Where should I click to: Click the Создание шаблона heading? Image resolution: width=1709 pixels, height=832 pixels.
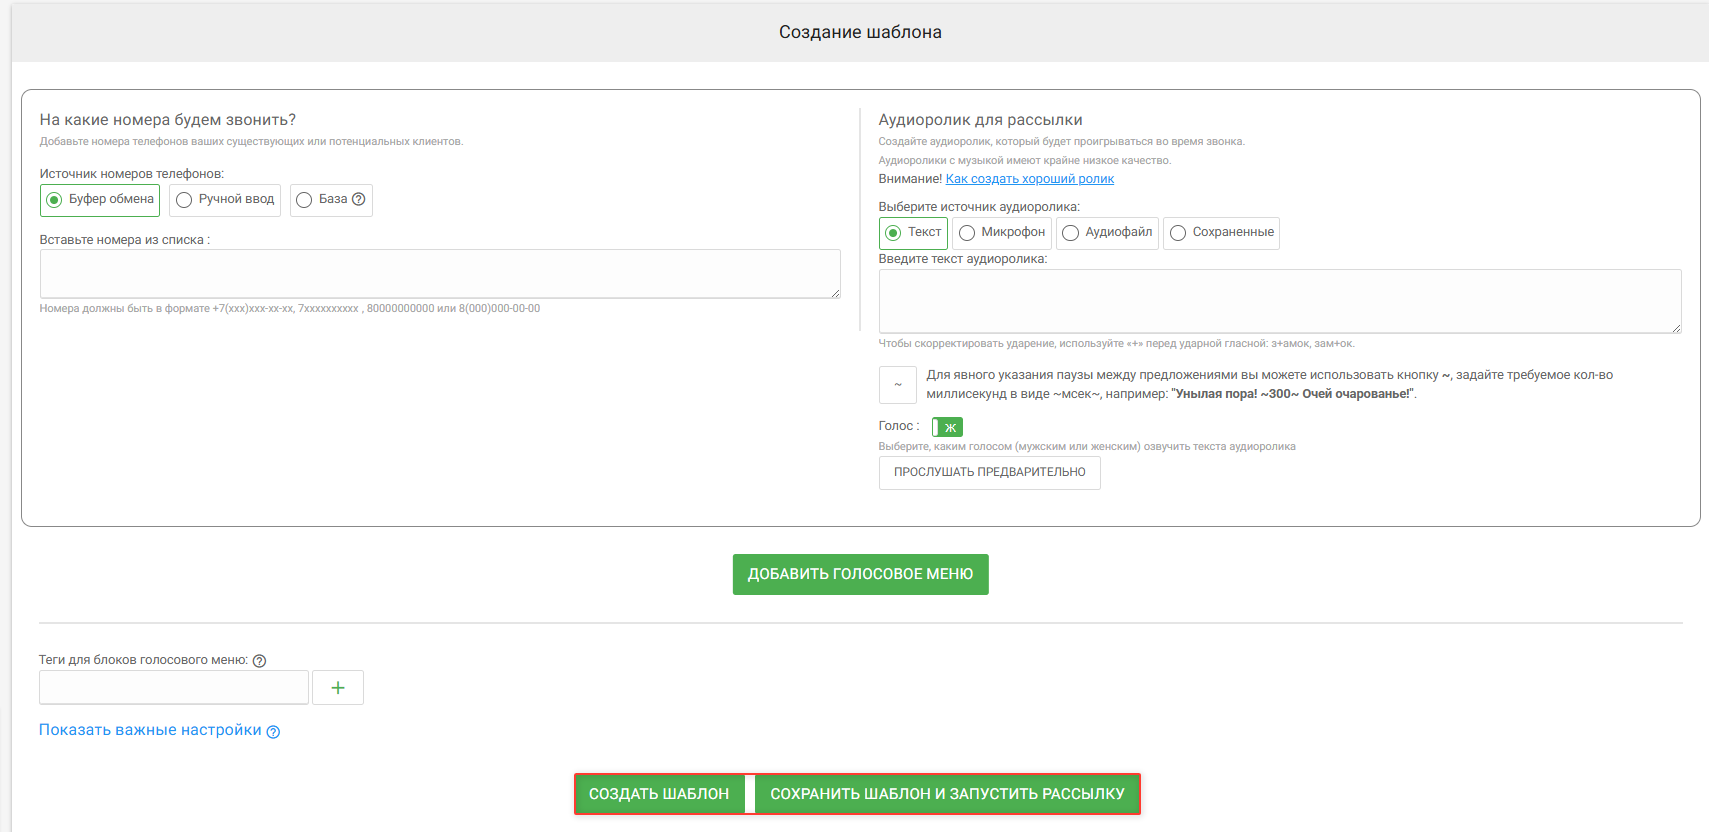pos(861,32)
